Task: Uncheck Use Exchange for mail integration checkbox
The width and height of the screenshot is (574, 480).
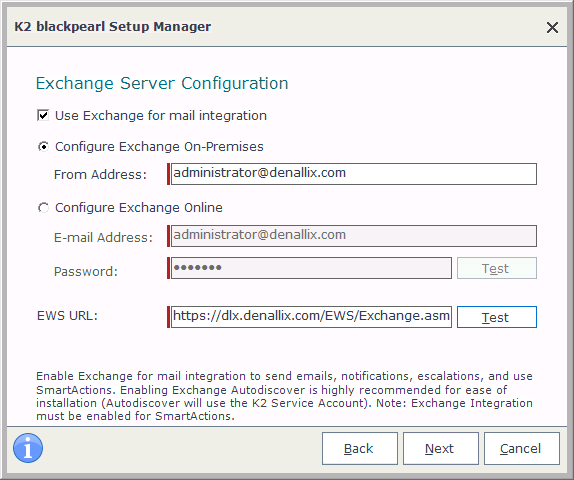Action: [x=43, y=115]
